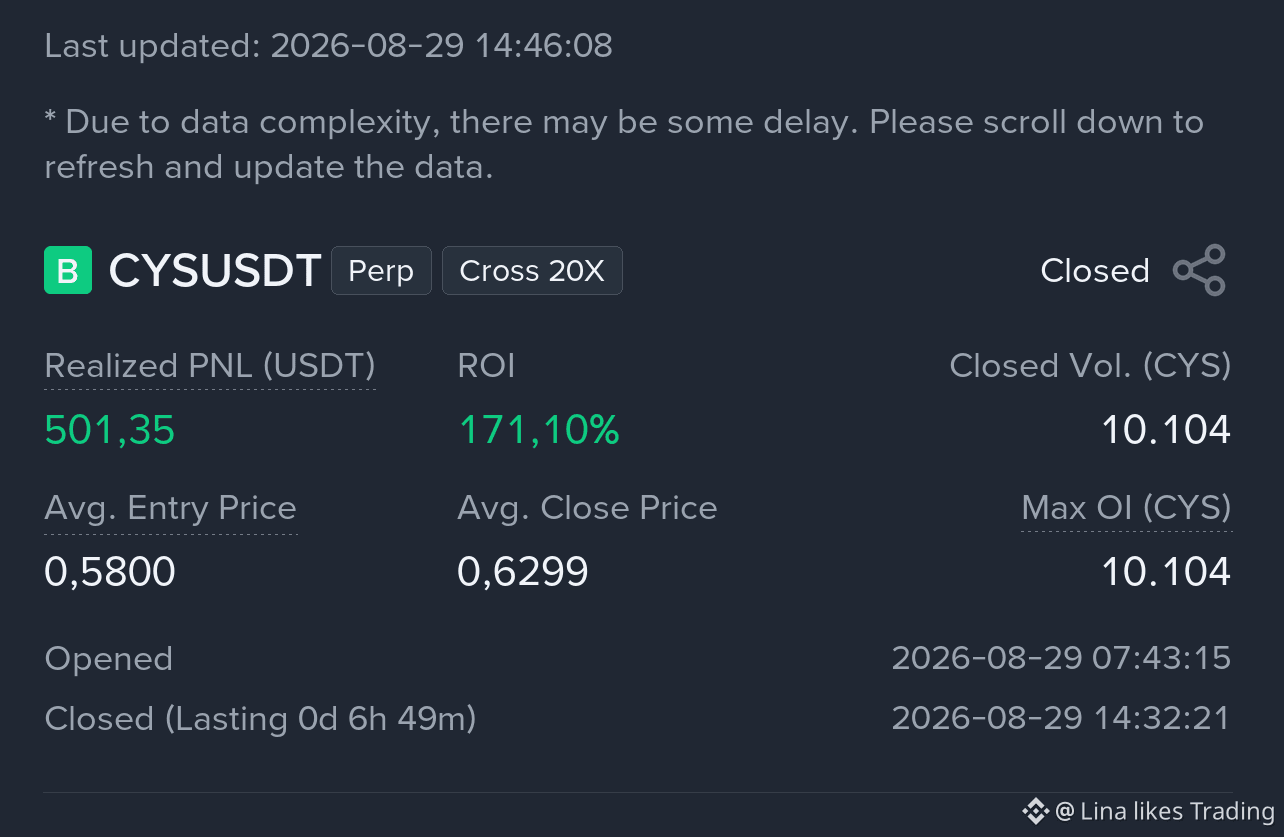Viewport: 1284px width, 837px height.
Task: Select the Perp contract tag
Action: (381, 271)
